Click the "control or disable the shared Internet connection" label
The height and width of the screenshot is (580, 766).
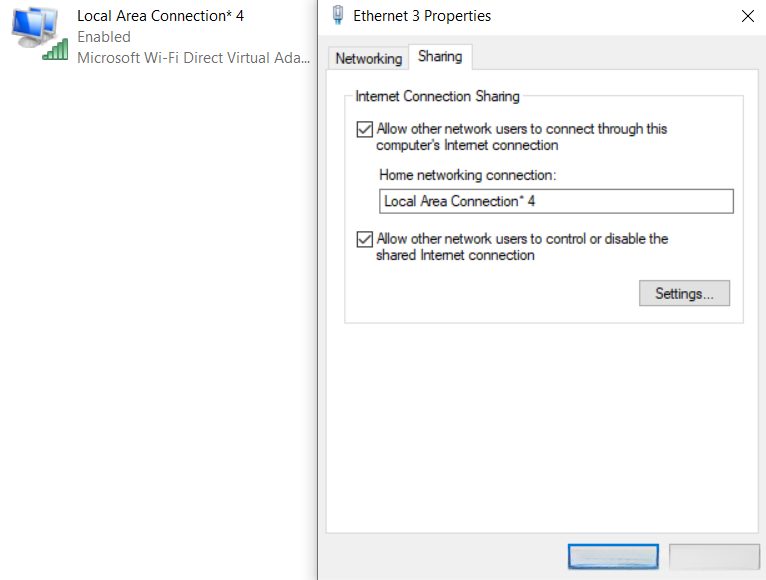(521, 247)
